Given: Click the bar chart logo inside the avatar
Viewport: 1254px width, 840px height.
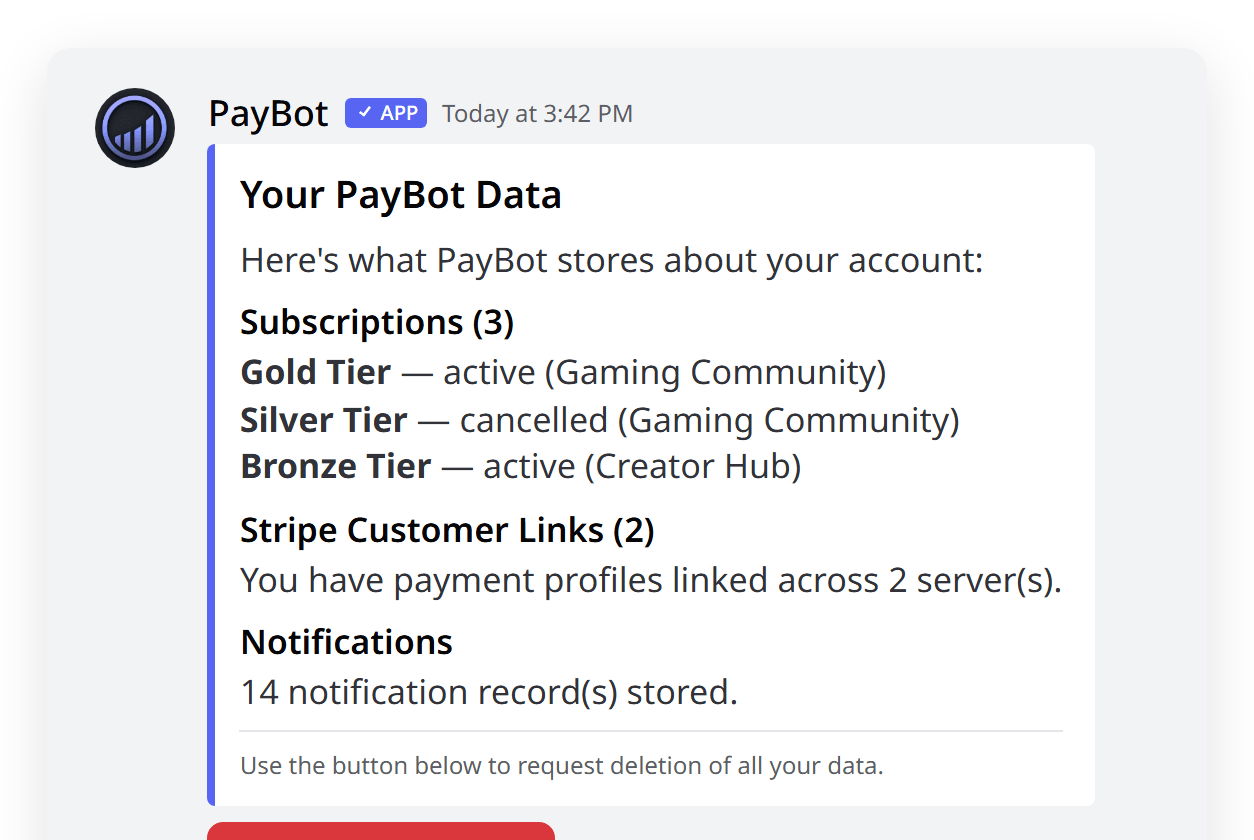Looking at the screenshot, I should coord(134,134).
